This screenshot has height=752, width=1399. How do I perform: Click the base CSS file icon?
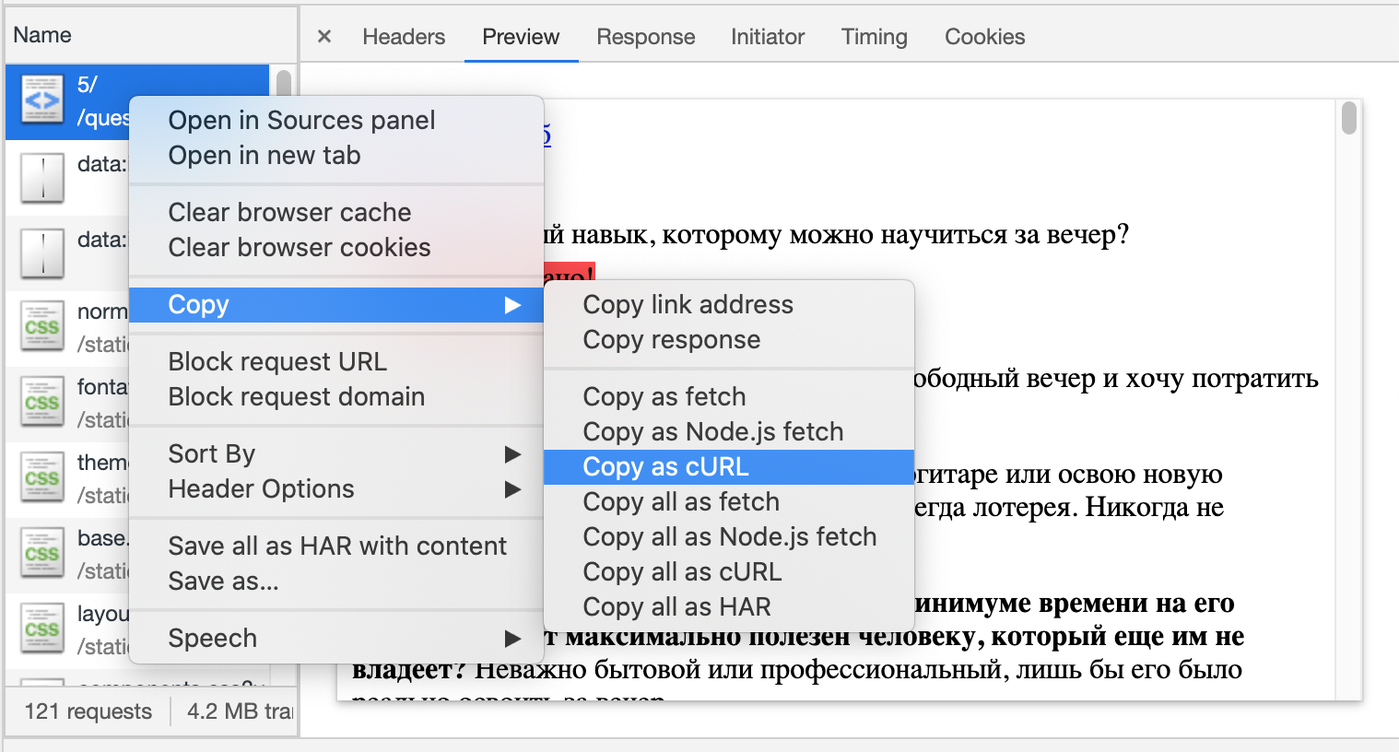[x=42, y=553]
